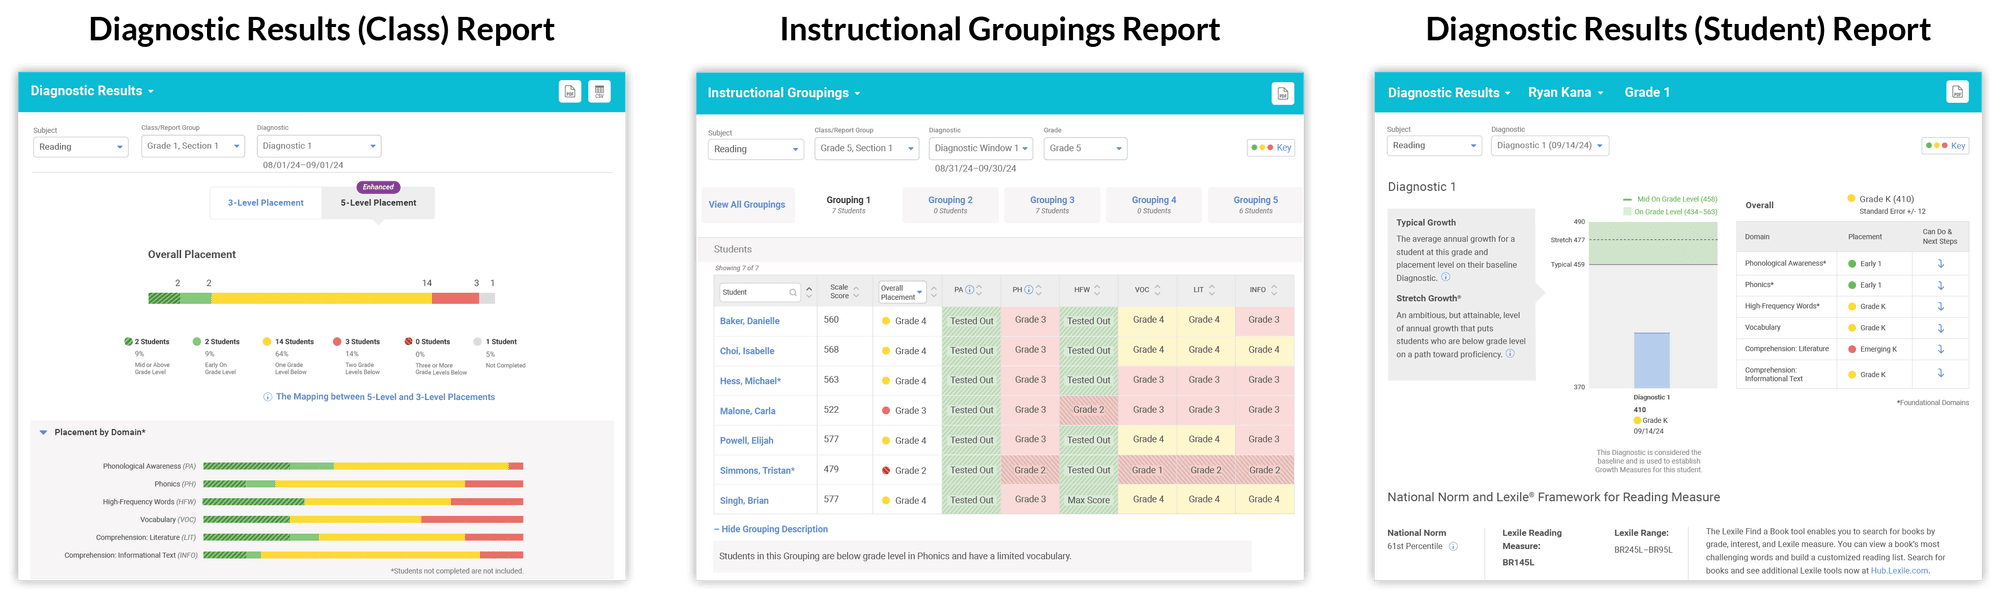The height and width of the screenshot is (598, 2000).
Task: Select Grouping 1 tab
Action: click(848, 205)
